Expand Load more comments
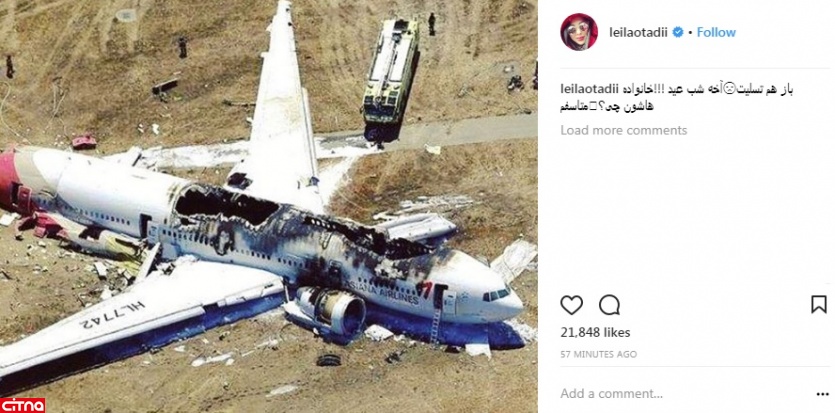Image resolution: width=835 pixels, height=413 pixels. [624, 130]
